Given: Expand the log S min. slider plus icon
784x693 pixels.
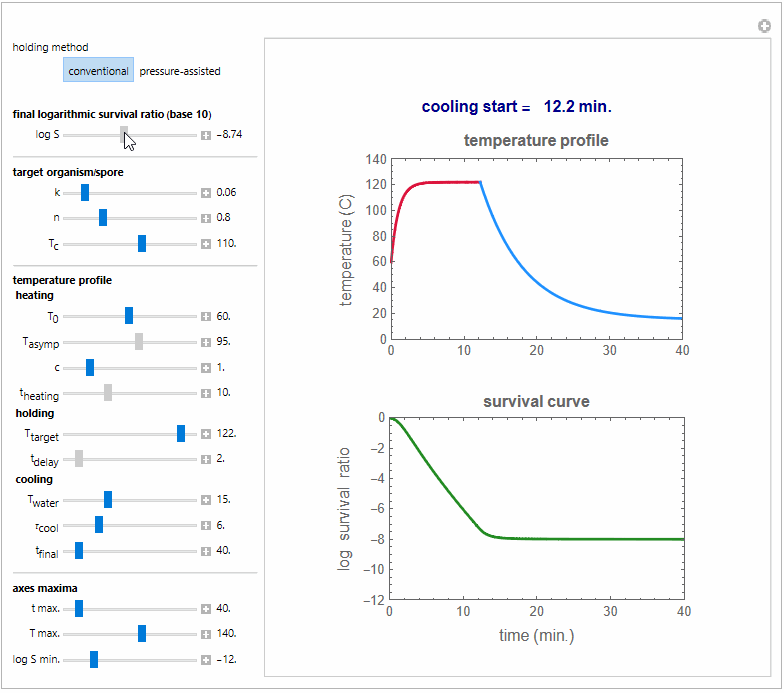Looking at the screenshot, I should coord(206,660).
